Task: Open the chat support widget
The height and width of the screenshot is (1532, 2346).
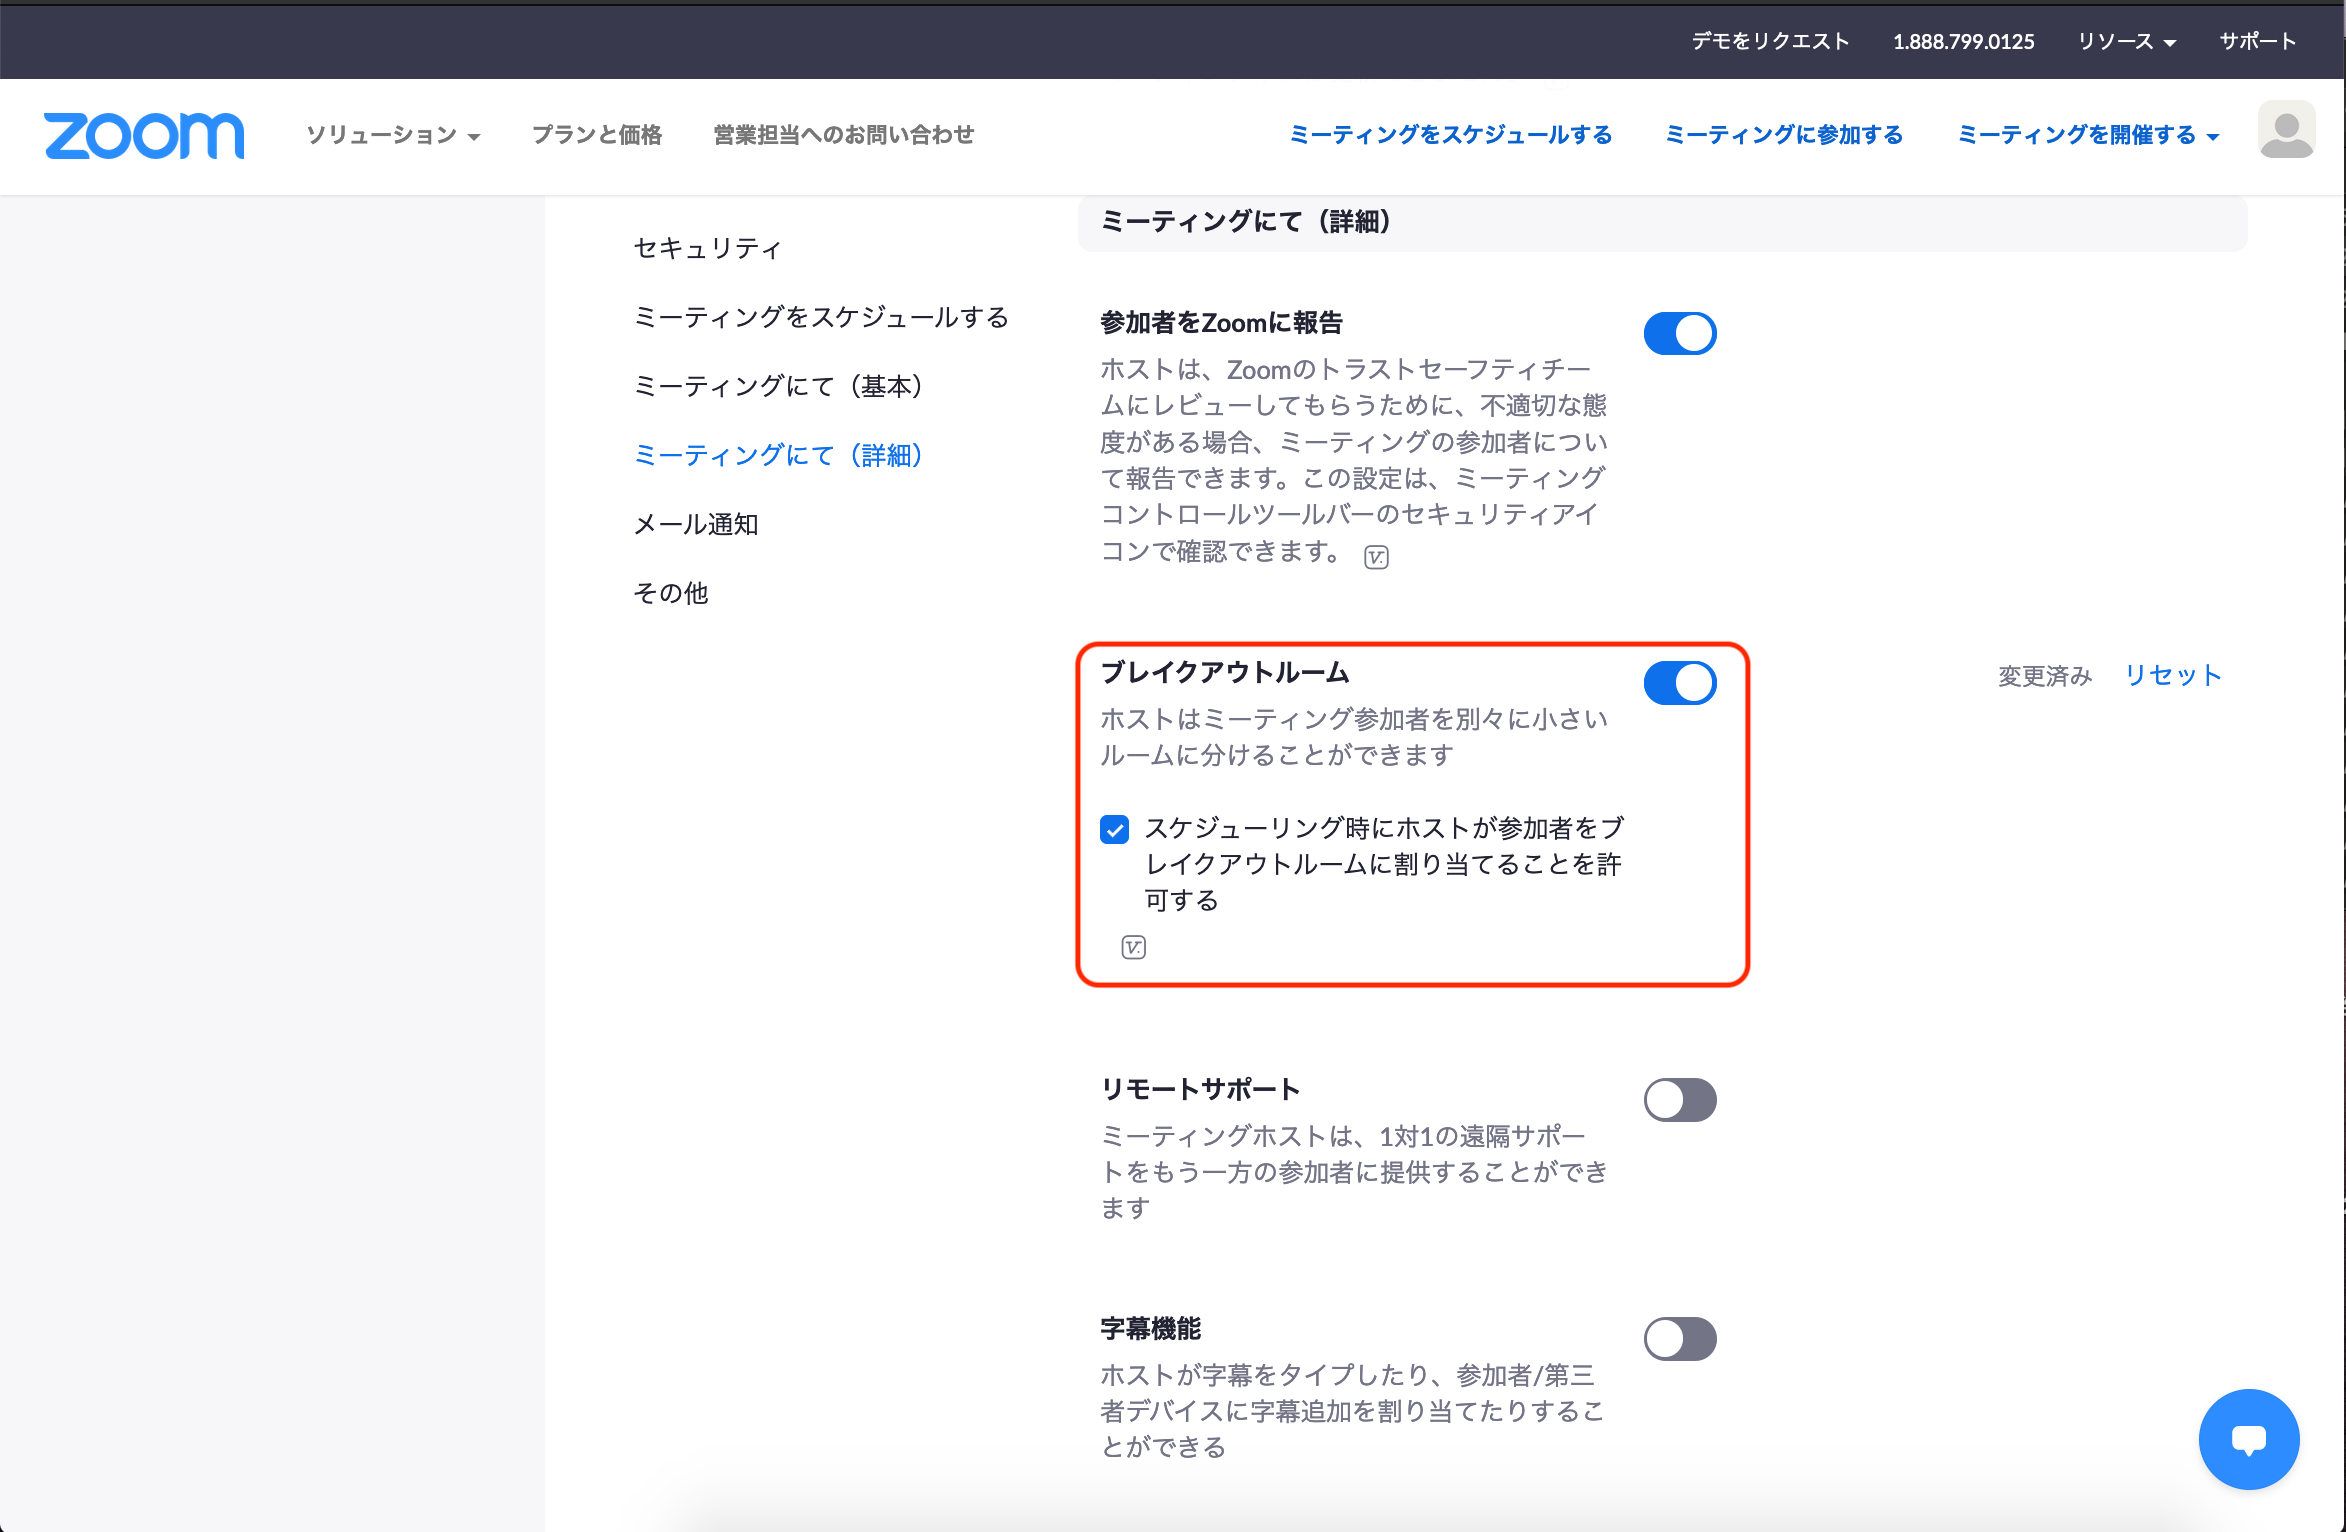Action: point(2248,1440)
